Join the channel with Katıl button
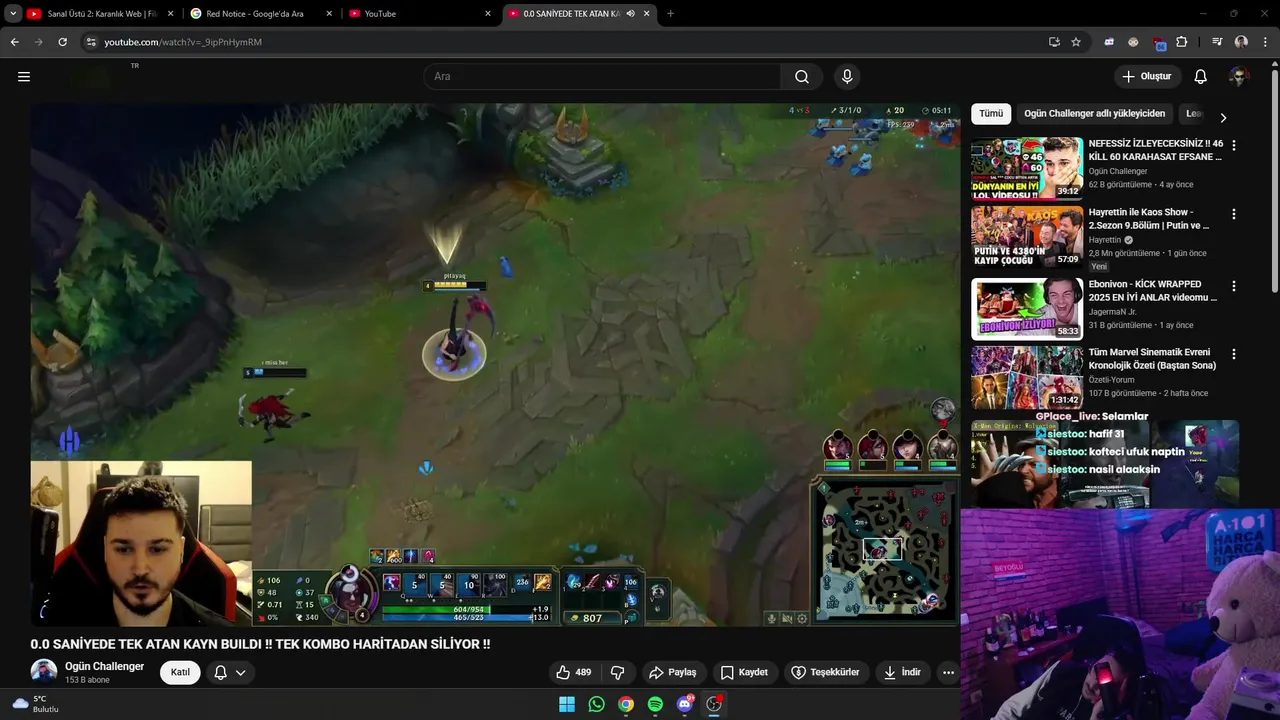Screen dimensions: 1280x720 tap(180, 672)
